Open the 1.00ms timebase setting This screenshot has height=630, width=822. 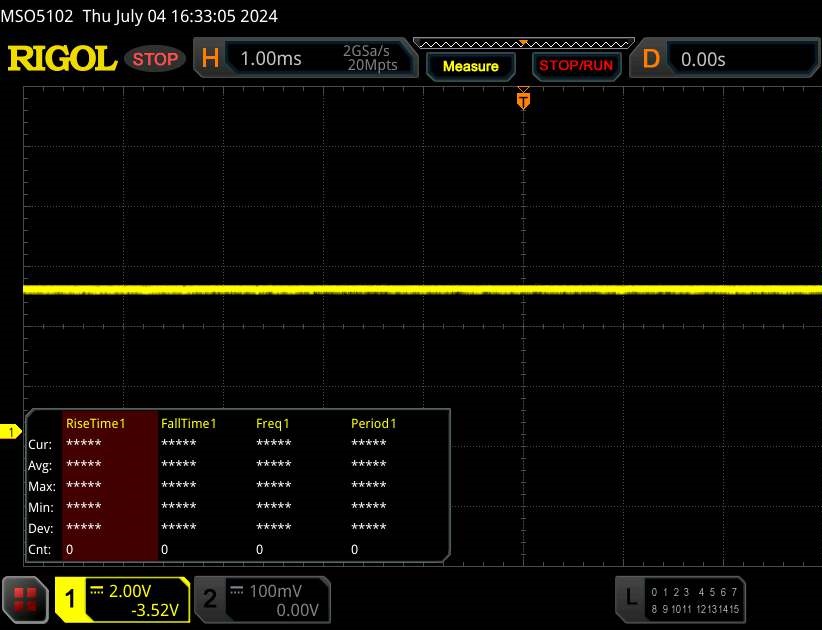pos(270,59)
